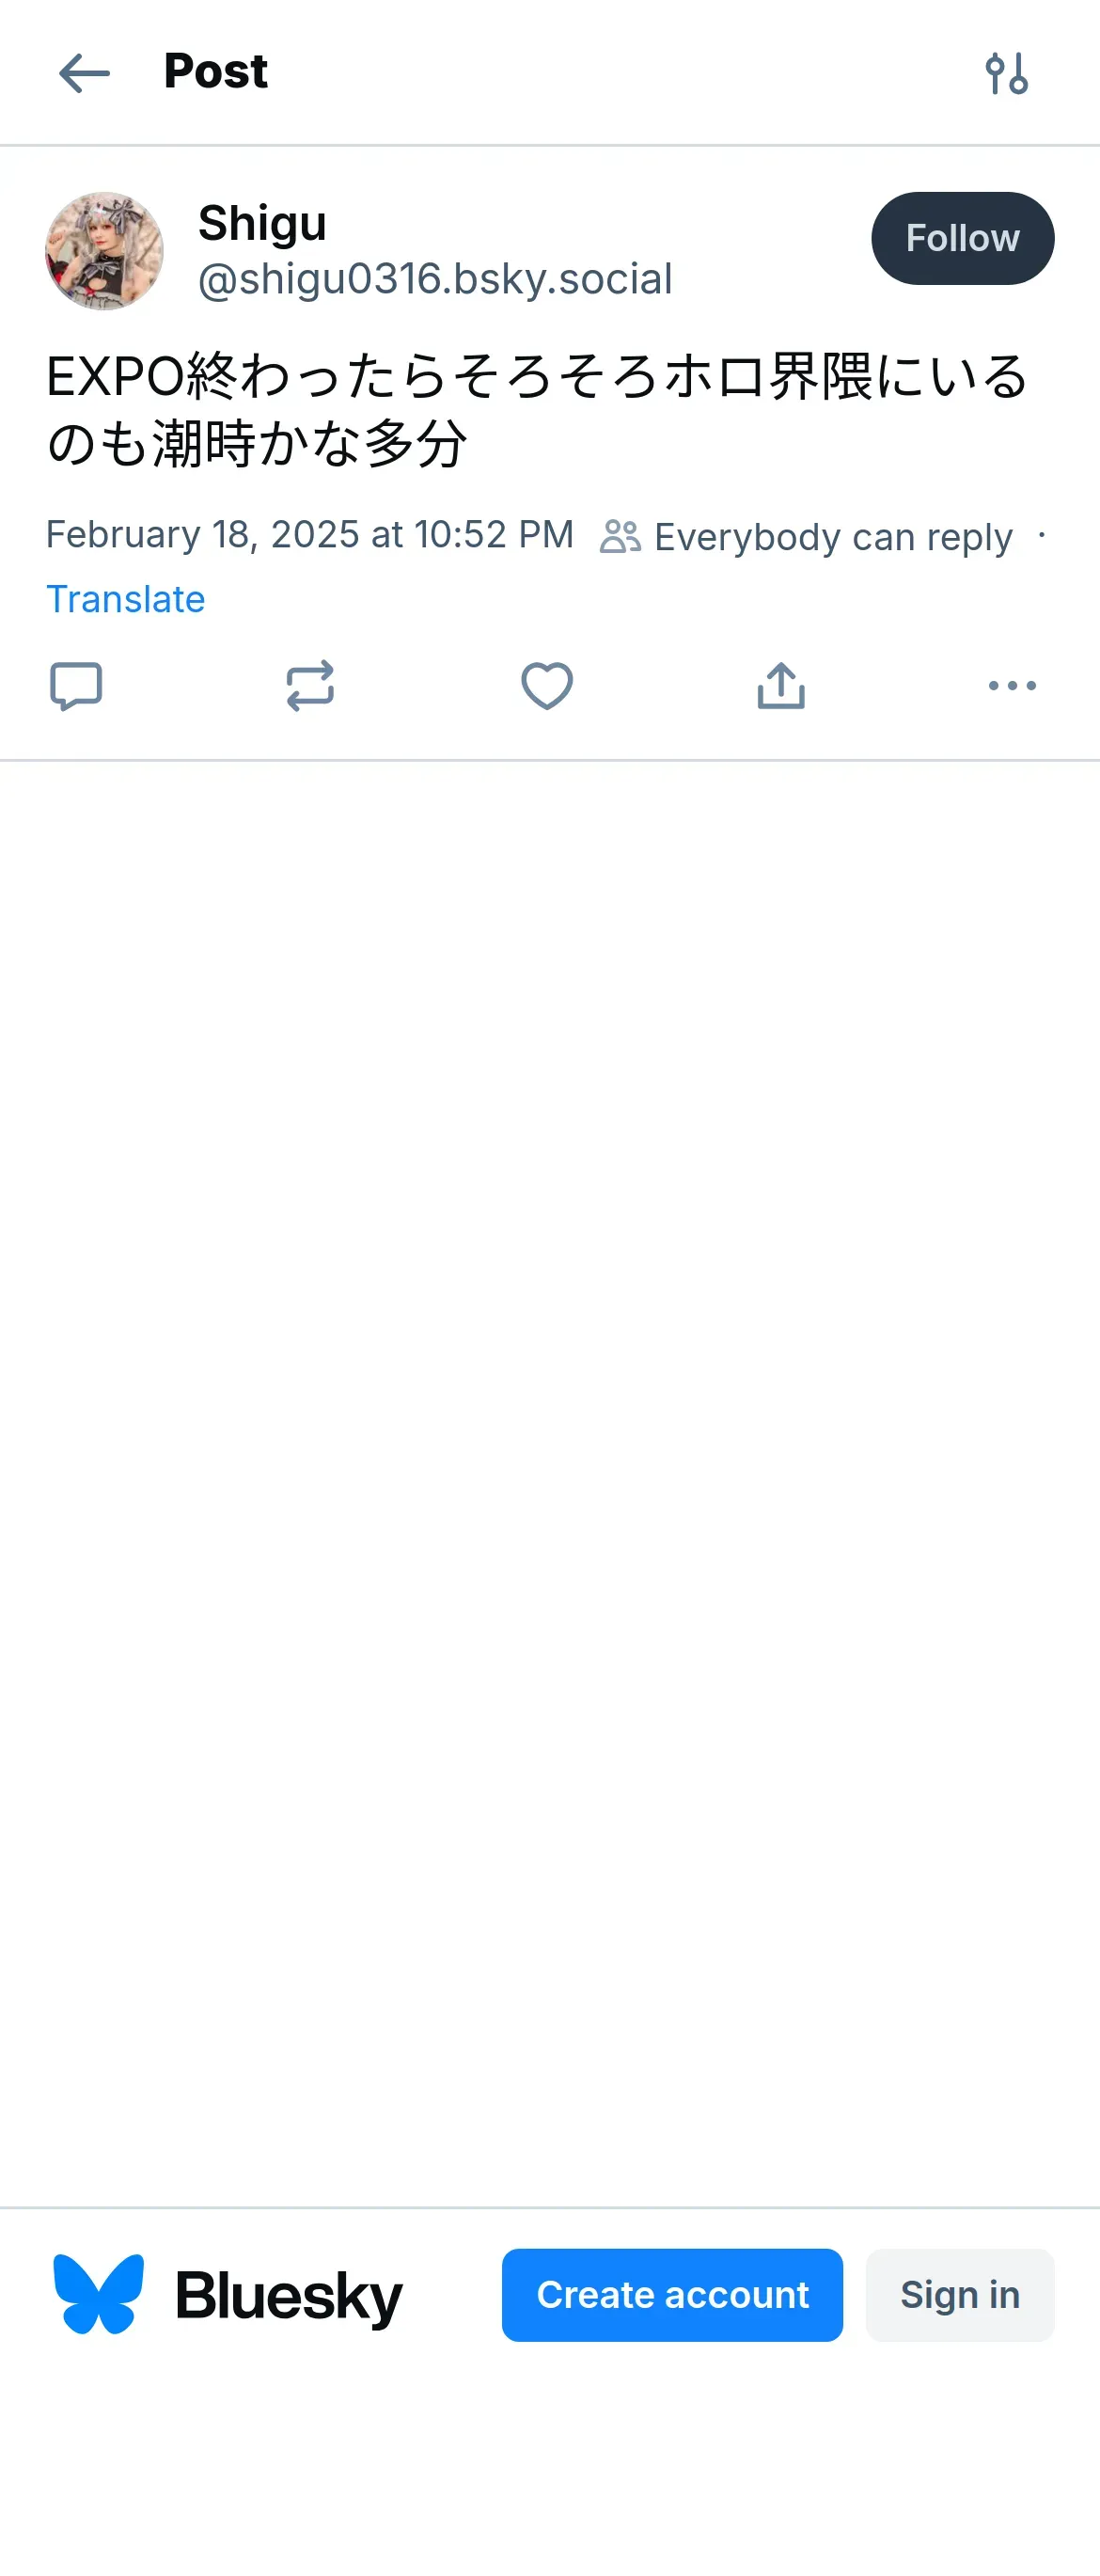
Task: Open the @shigu0316.bsky.social handle link
Action: point(435,279)
